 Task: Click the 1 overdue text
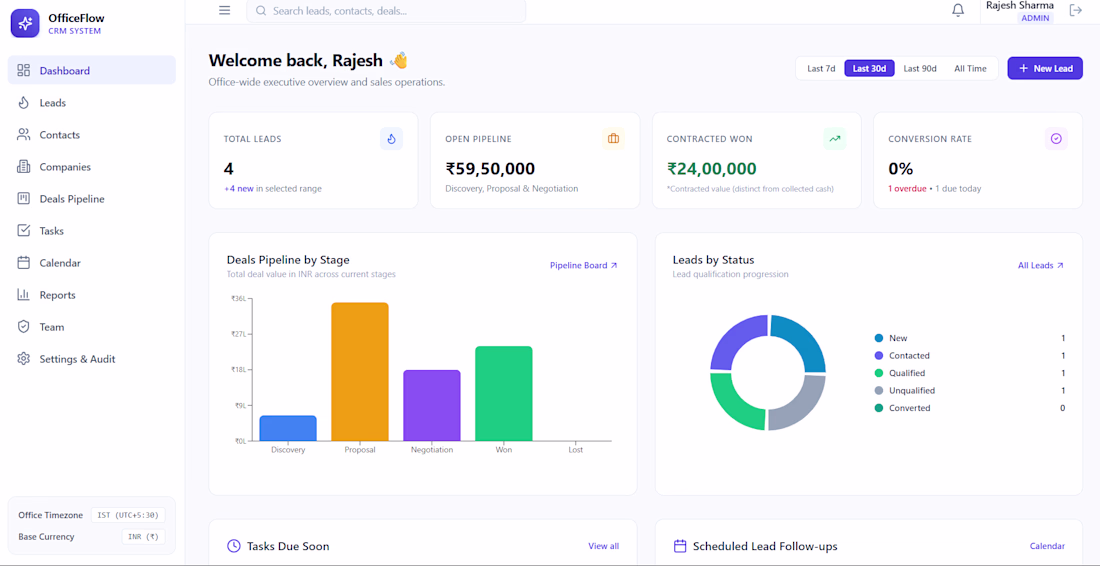click(x=907, y=189)
